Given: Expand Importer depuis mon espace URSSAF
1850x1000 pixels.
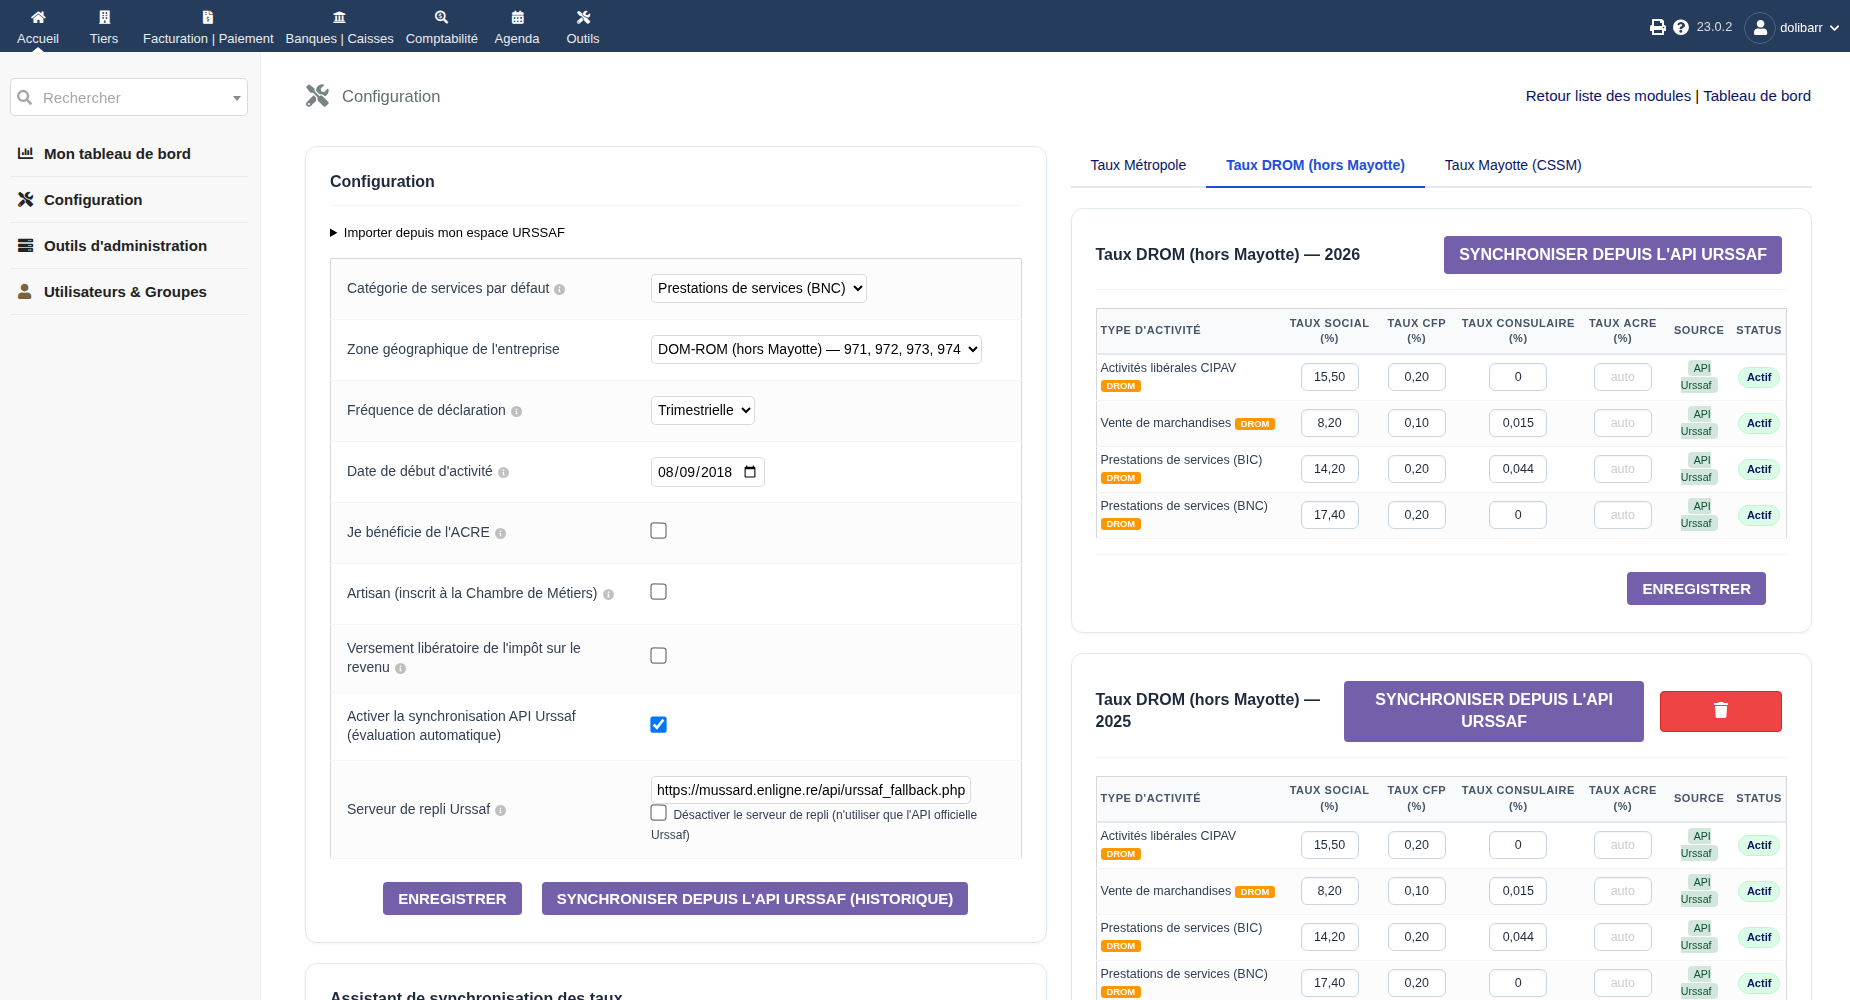Looking at the screenshot, I should click(448, 232).
